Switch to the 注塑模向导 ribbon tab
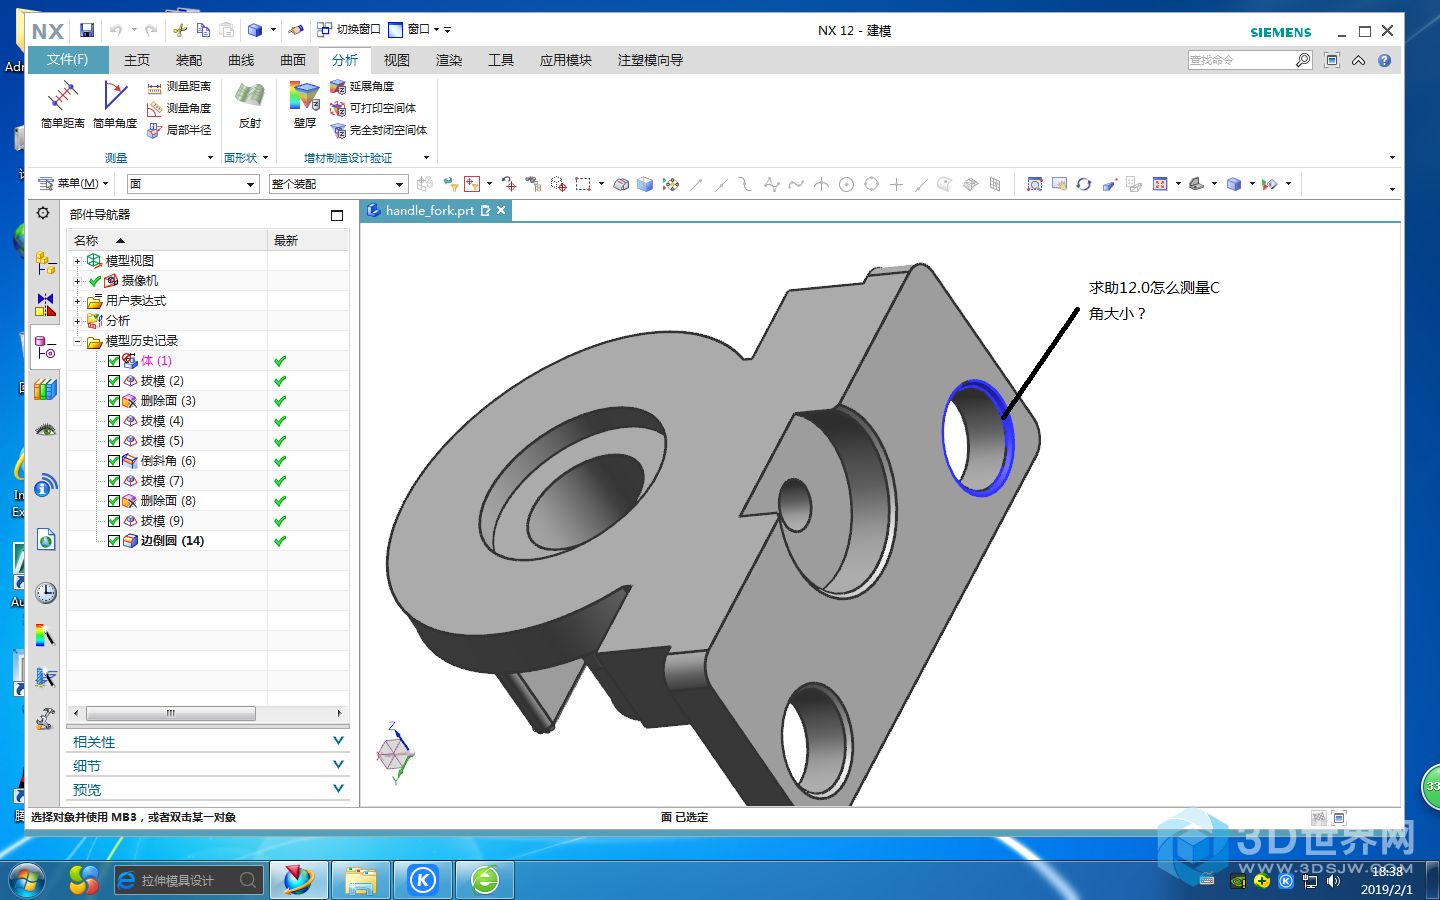The width and height of the screenshot is (1440, 900). point(650,60)
